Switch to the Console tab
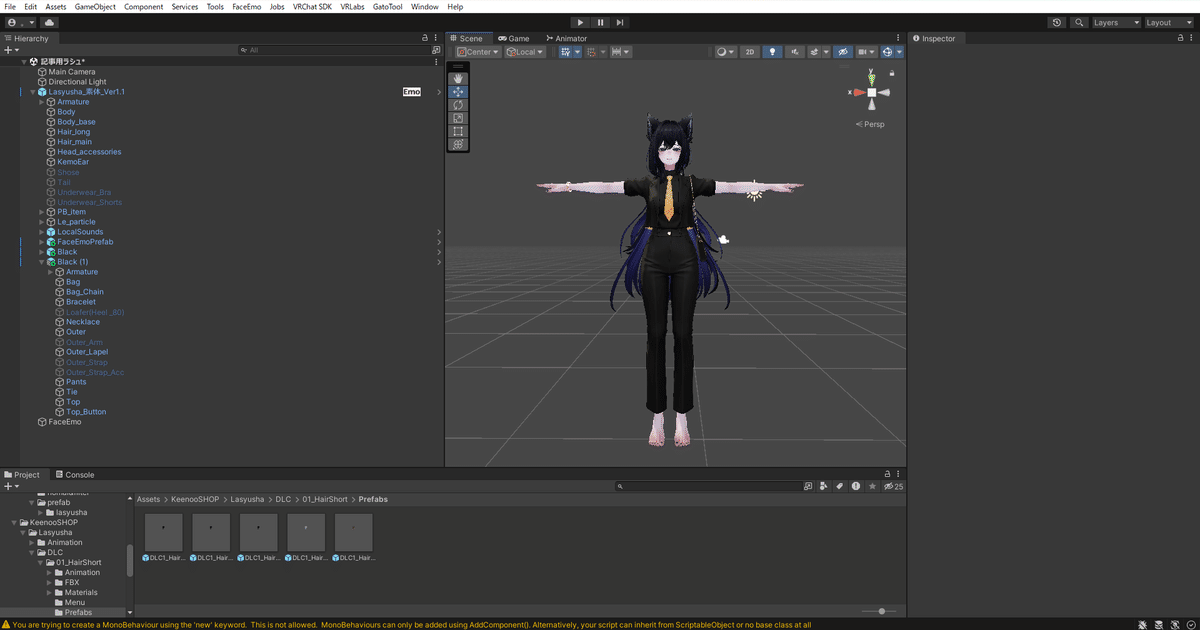Viewport: 1200px width, 630px height. 75,475
